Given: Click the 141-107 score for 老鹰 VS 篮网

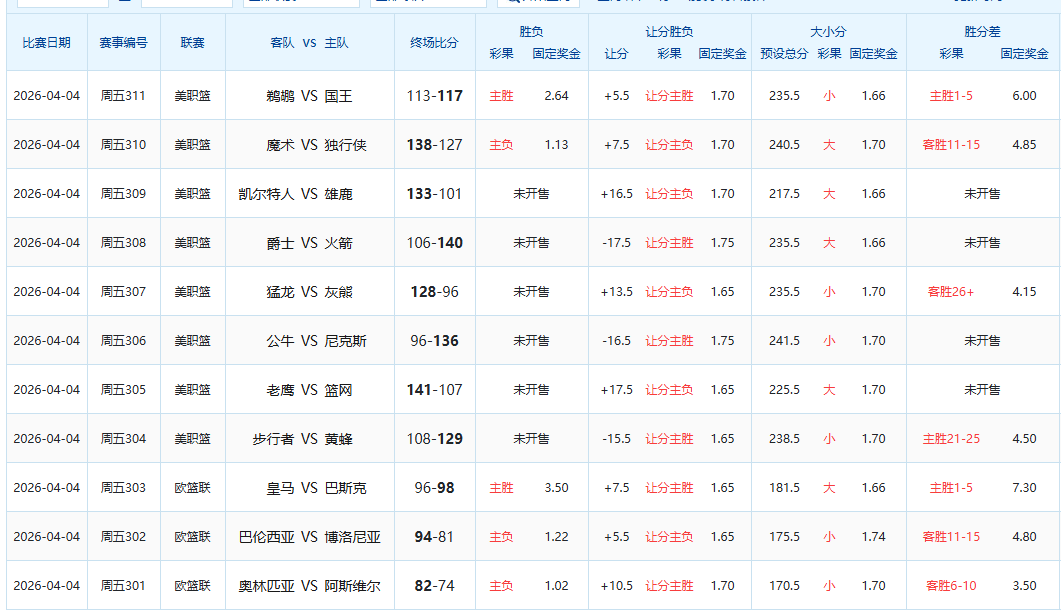Looking at the screenshot, I should coord(434,390).
